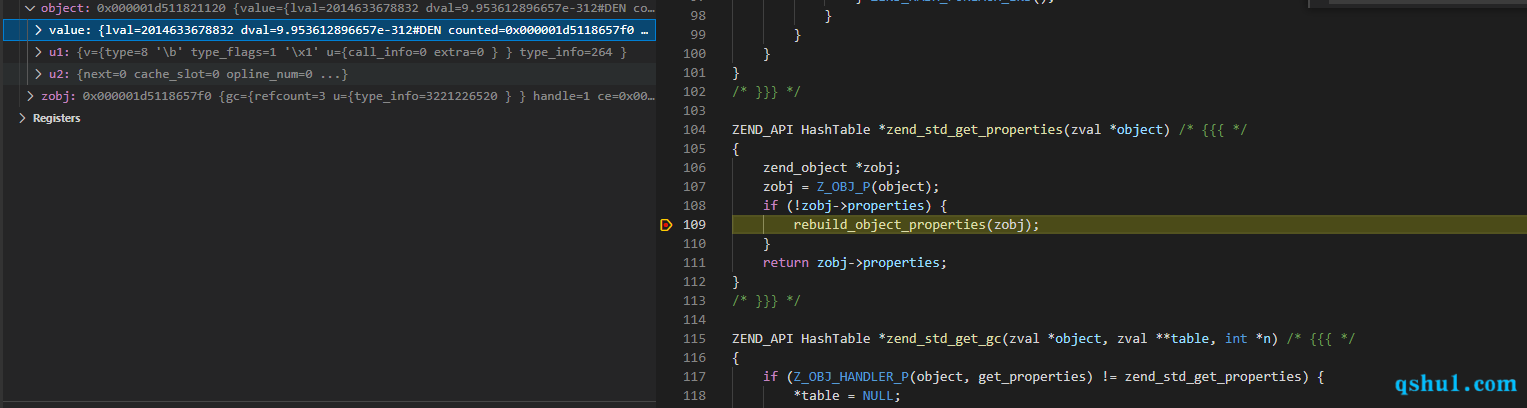Image resolution: width=1527 pixels, height=408 pixels.
Task: Click the return statement on line 111
Action: coord(785,263)
